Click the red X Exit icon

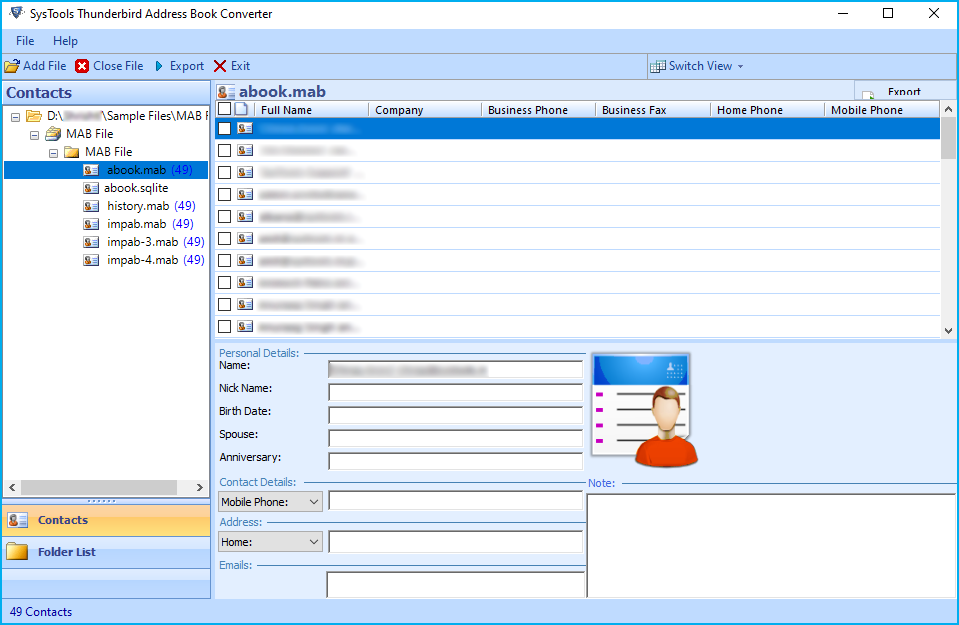pyautogui.click(x=220, y=66)
